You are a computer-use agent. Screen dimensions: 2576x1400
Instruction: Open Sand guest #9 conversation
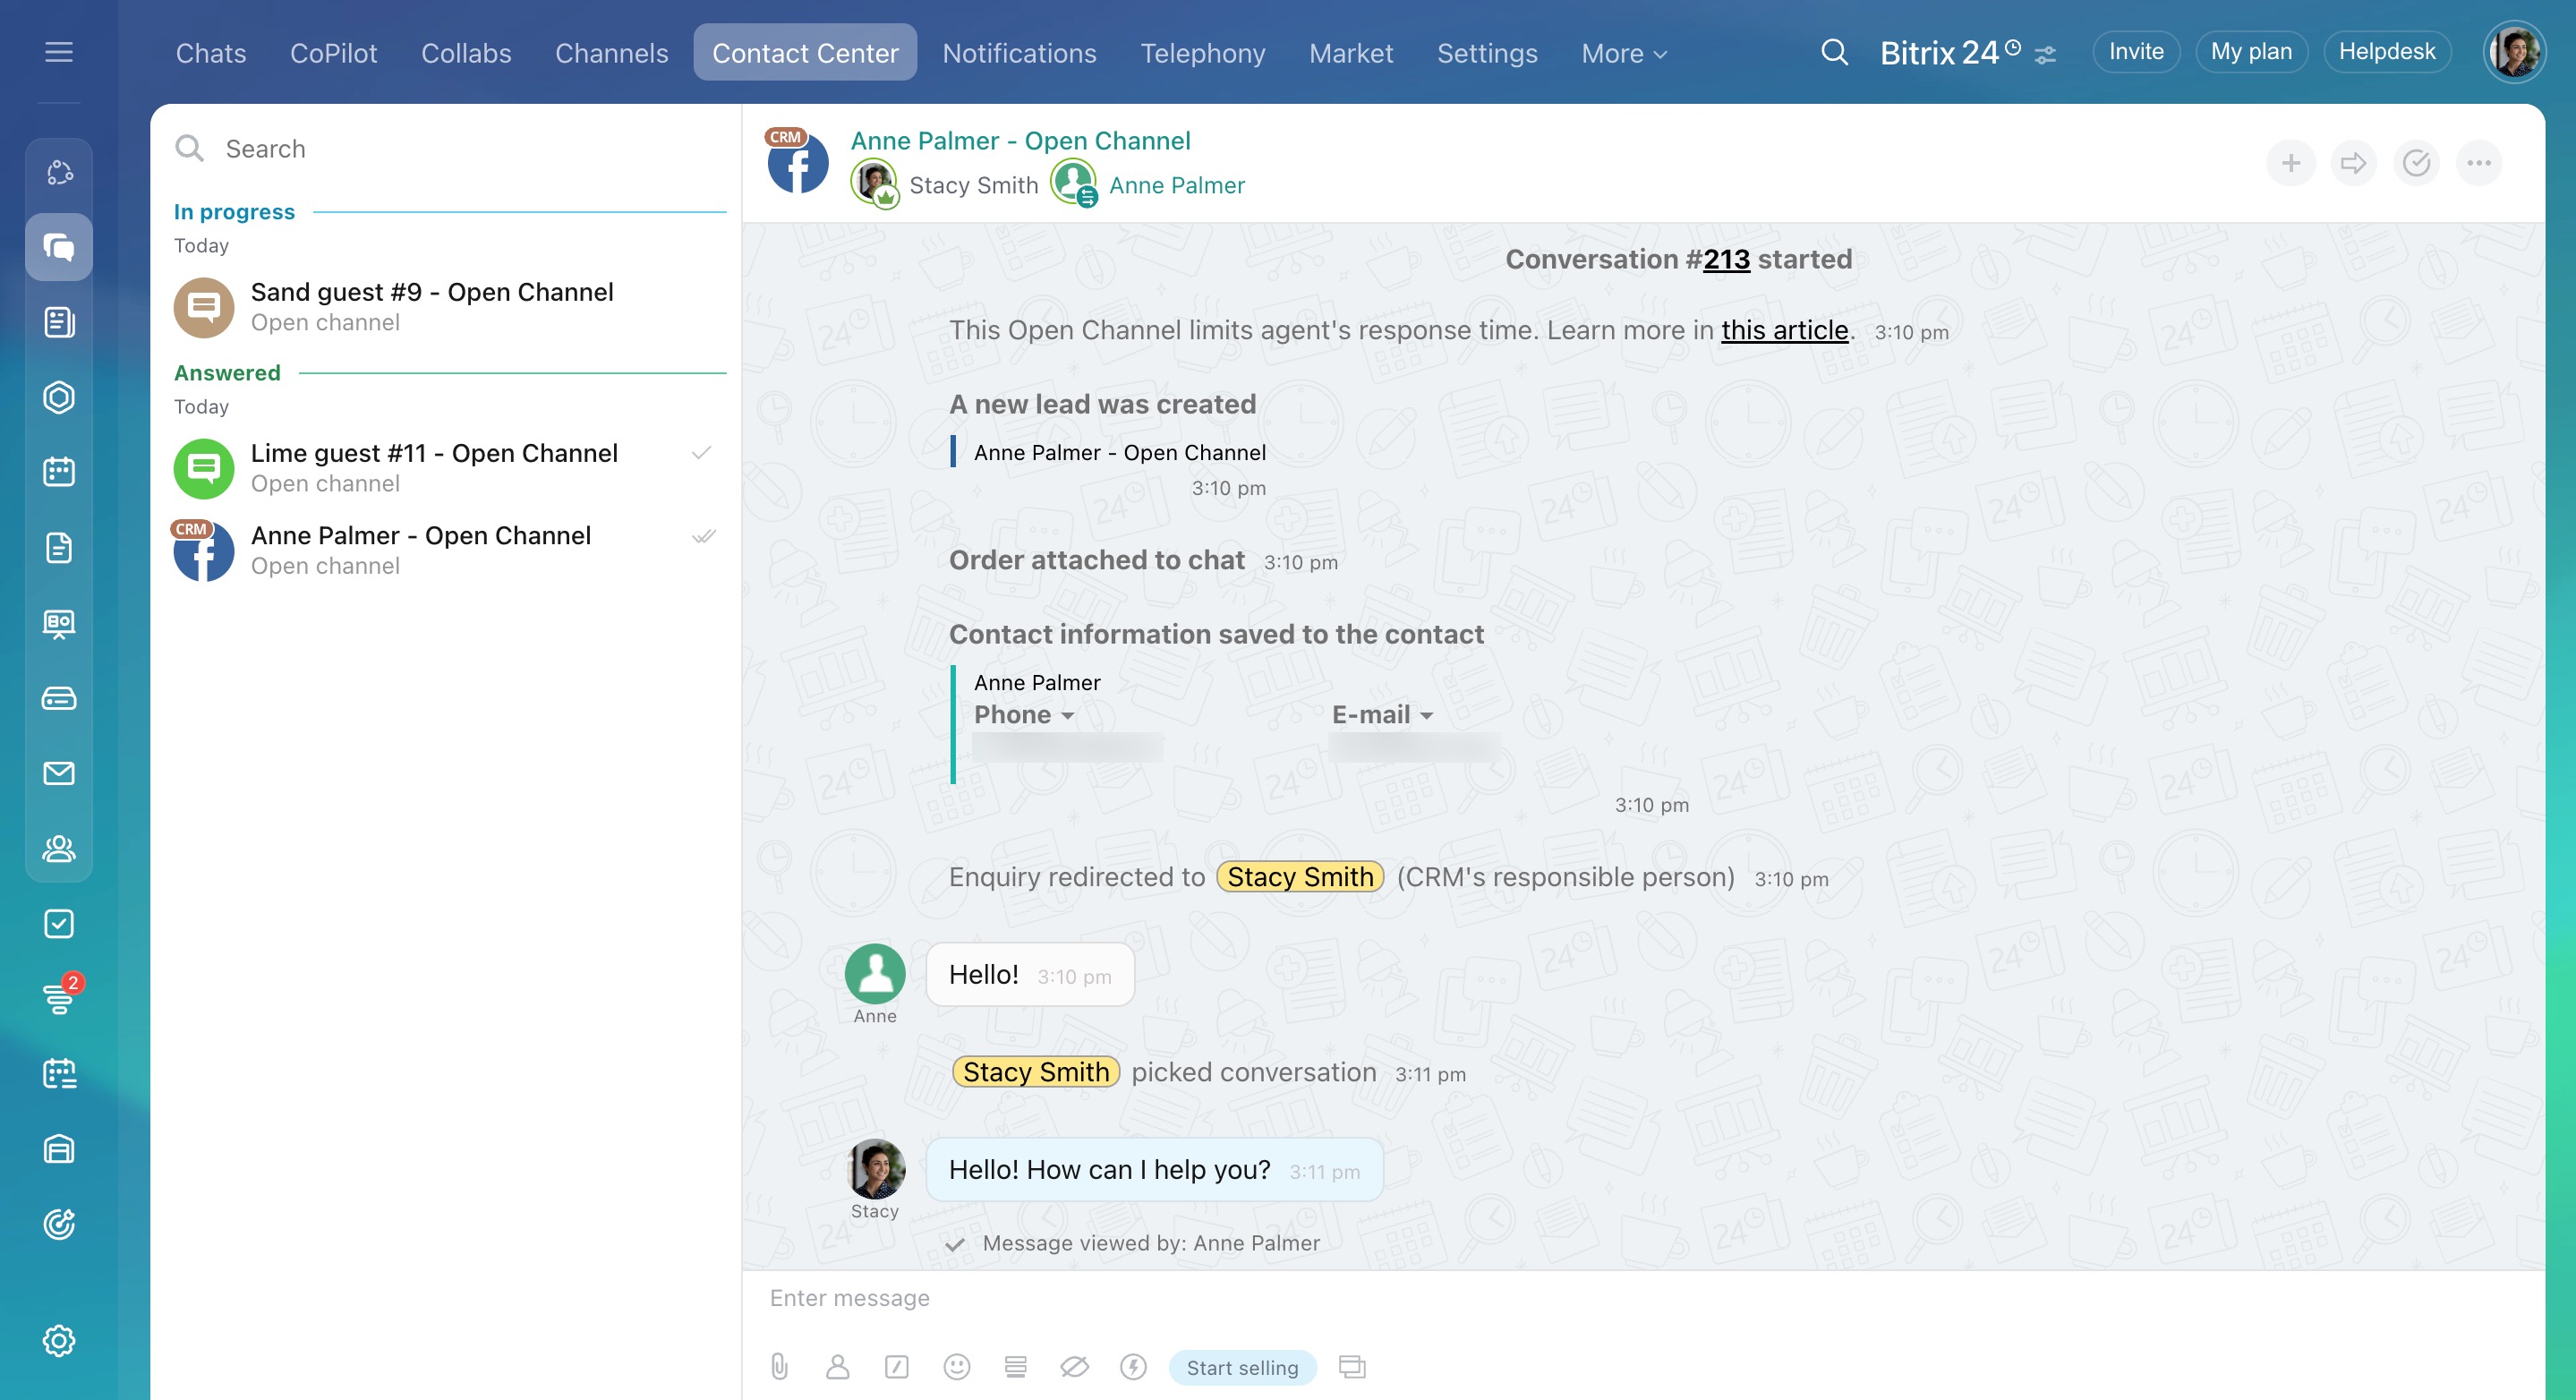click(x=446, y=307)
